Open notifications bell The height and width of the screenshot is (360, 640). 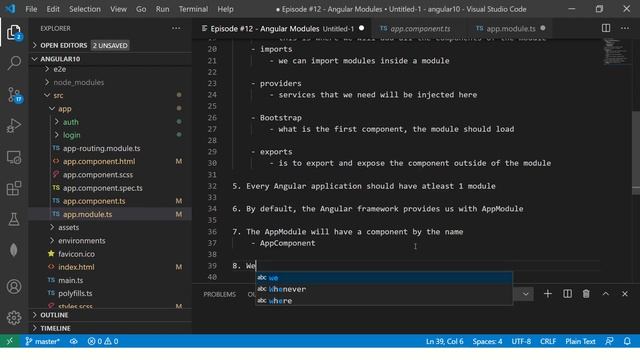[x=627, y=341]
